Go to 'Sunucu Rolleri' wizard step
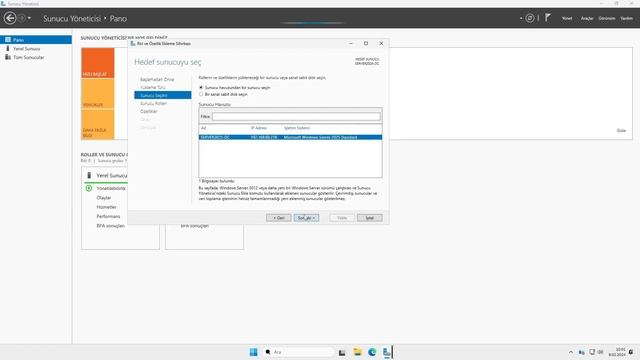This screenshot has width=640, height=360. (153, 103)
